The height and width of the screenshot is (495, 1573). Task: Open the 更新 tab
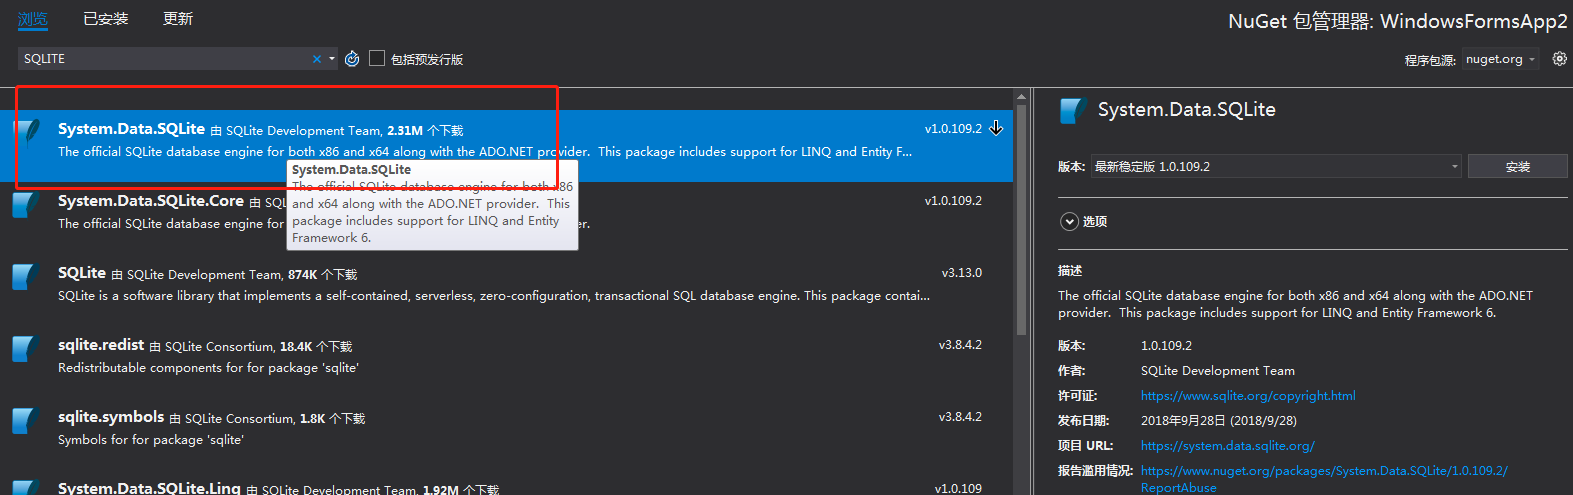178,18
